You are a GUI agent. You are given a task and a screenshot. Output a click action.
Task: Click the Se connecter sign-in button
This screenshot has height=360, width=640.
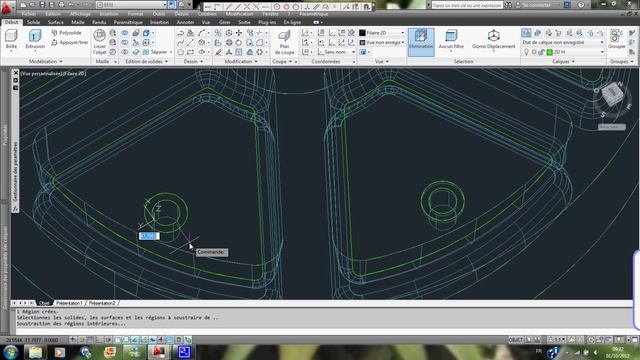click(536, 5)
